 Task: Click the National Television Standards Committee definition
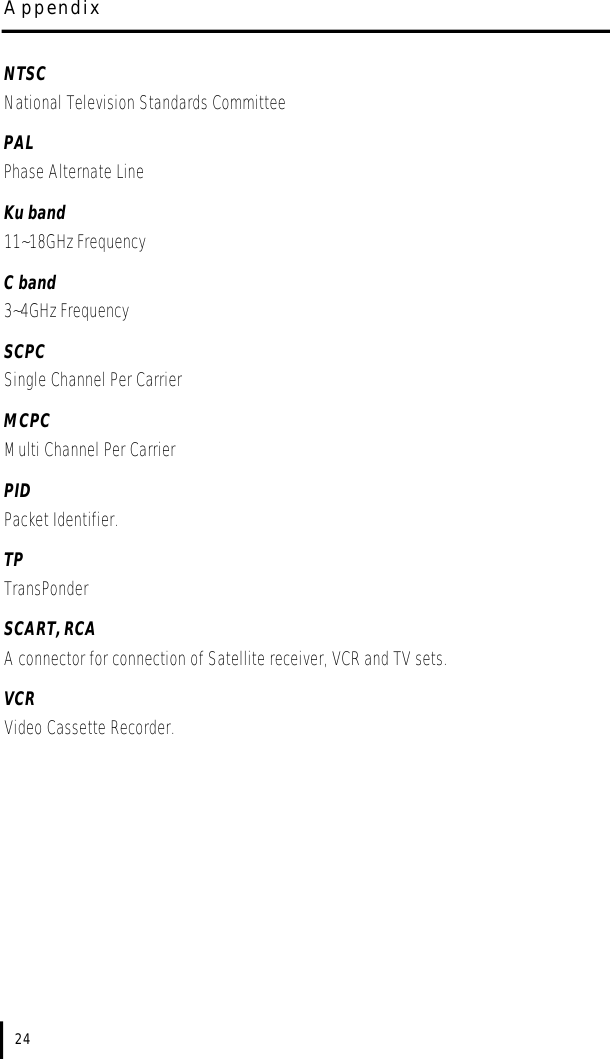pos(145,103)
